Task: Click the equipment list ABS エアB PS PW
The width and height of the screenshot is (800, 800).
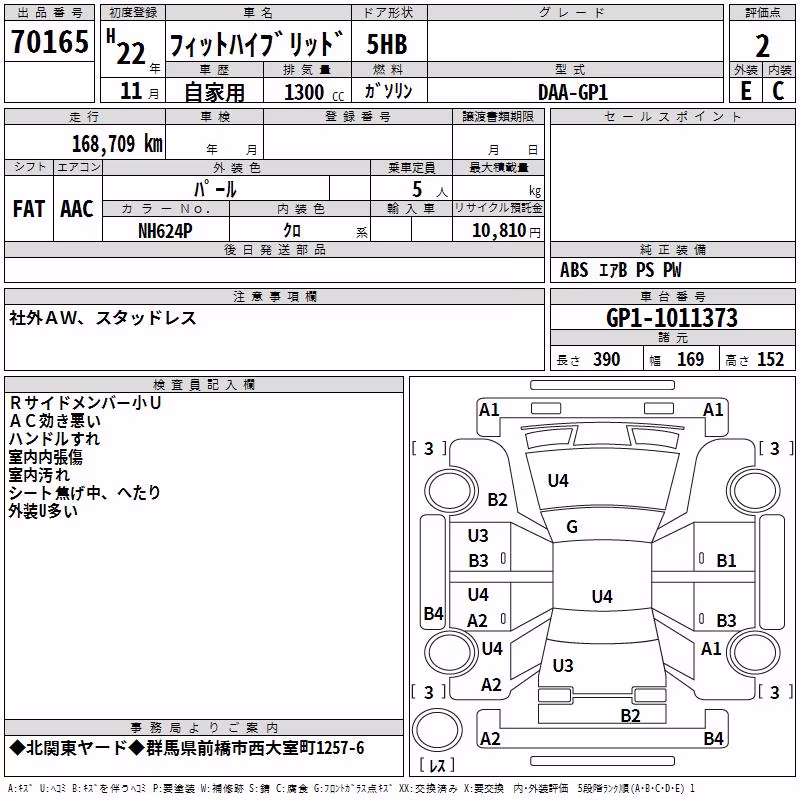Action: point(620,270)
